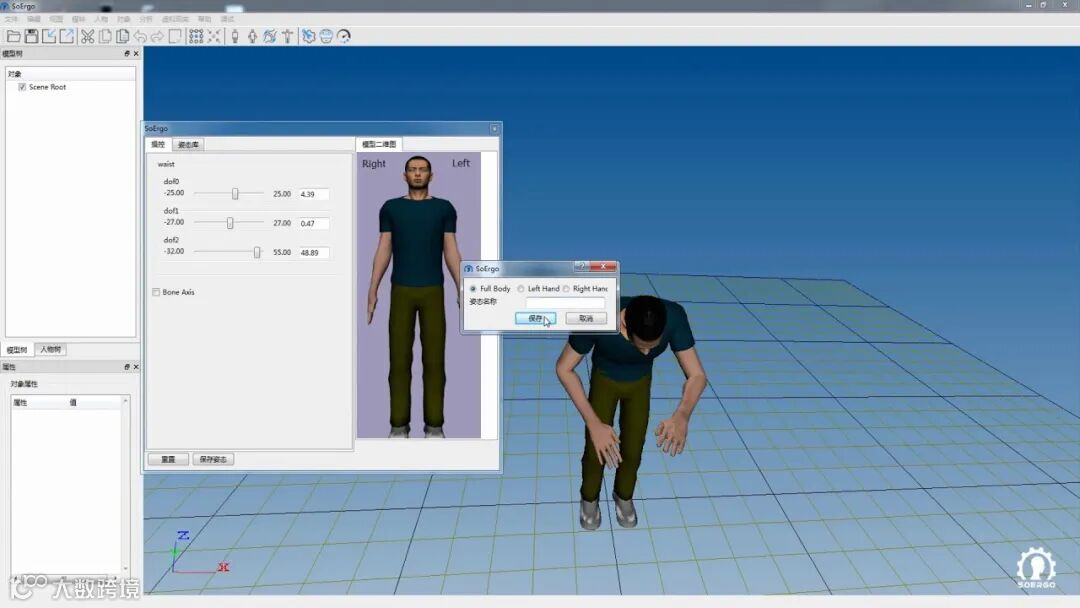
Task: Click the Export toolbar icon with outward arrow
Action: point(67,36)
